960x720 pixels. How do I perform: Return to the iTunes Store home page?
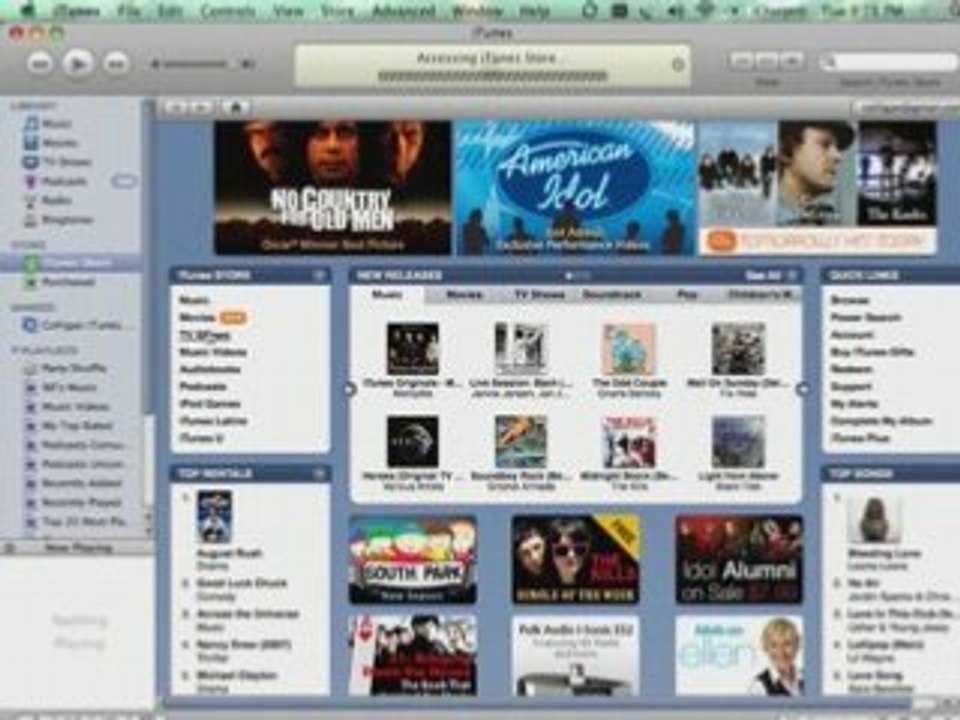[236, 108]
